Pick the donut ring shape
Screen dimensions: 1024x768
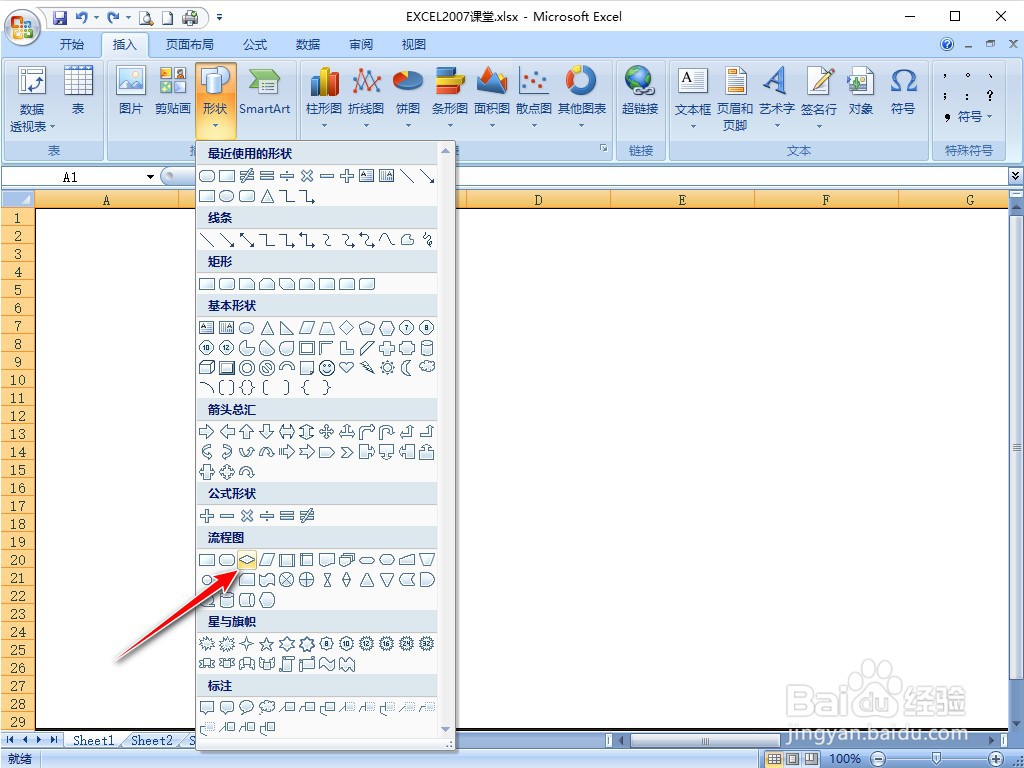click(247, 368)
